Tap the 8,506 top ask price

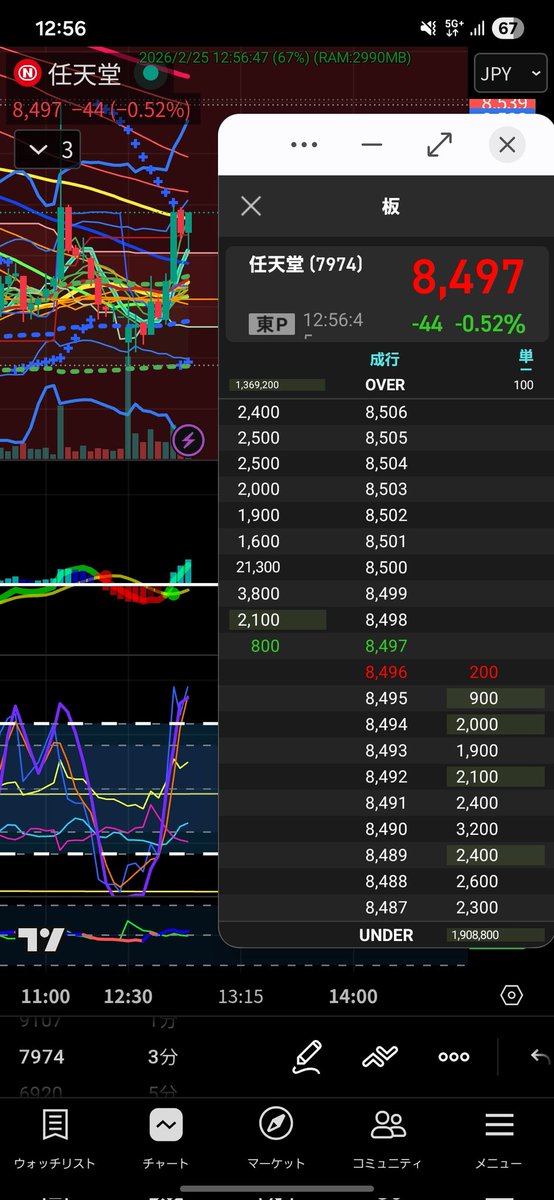(x=386, y=412)
